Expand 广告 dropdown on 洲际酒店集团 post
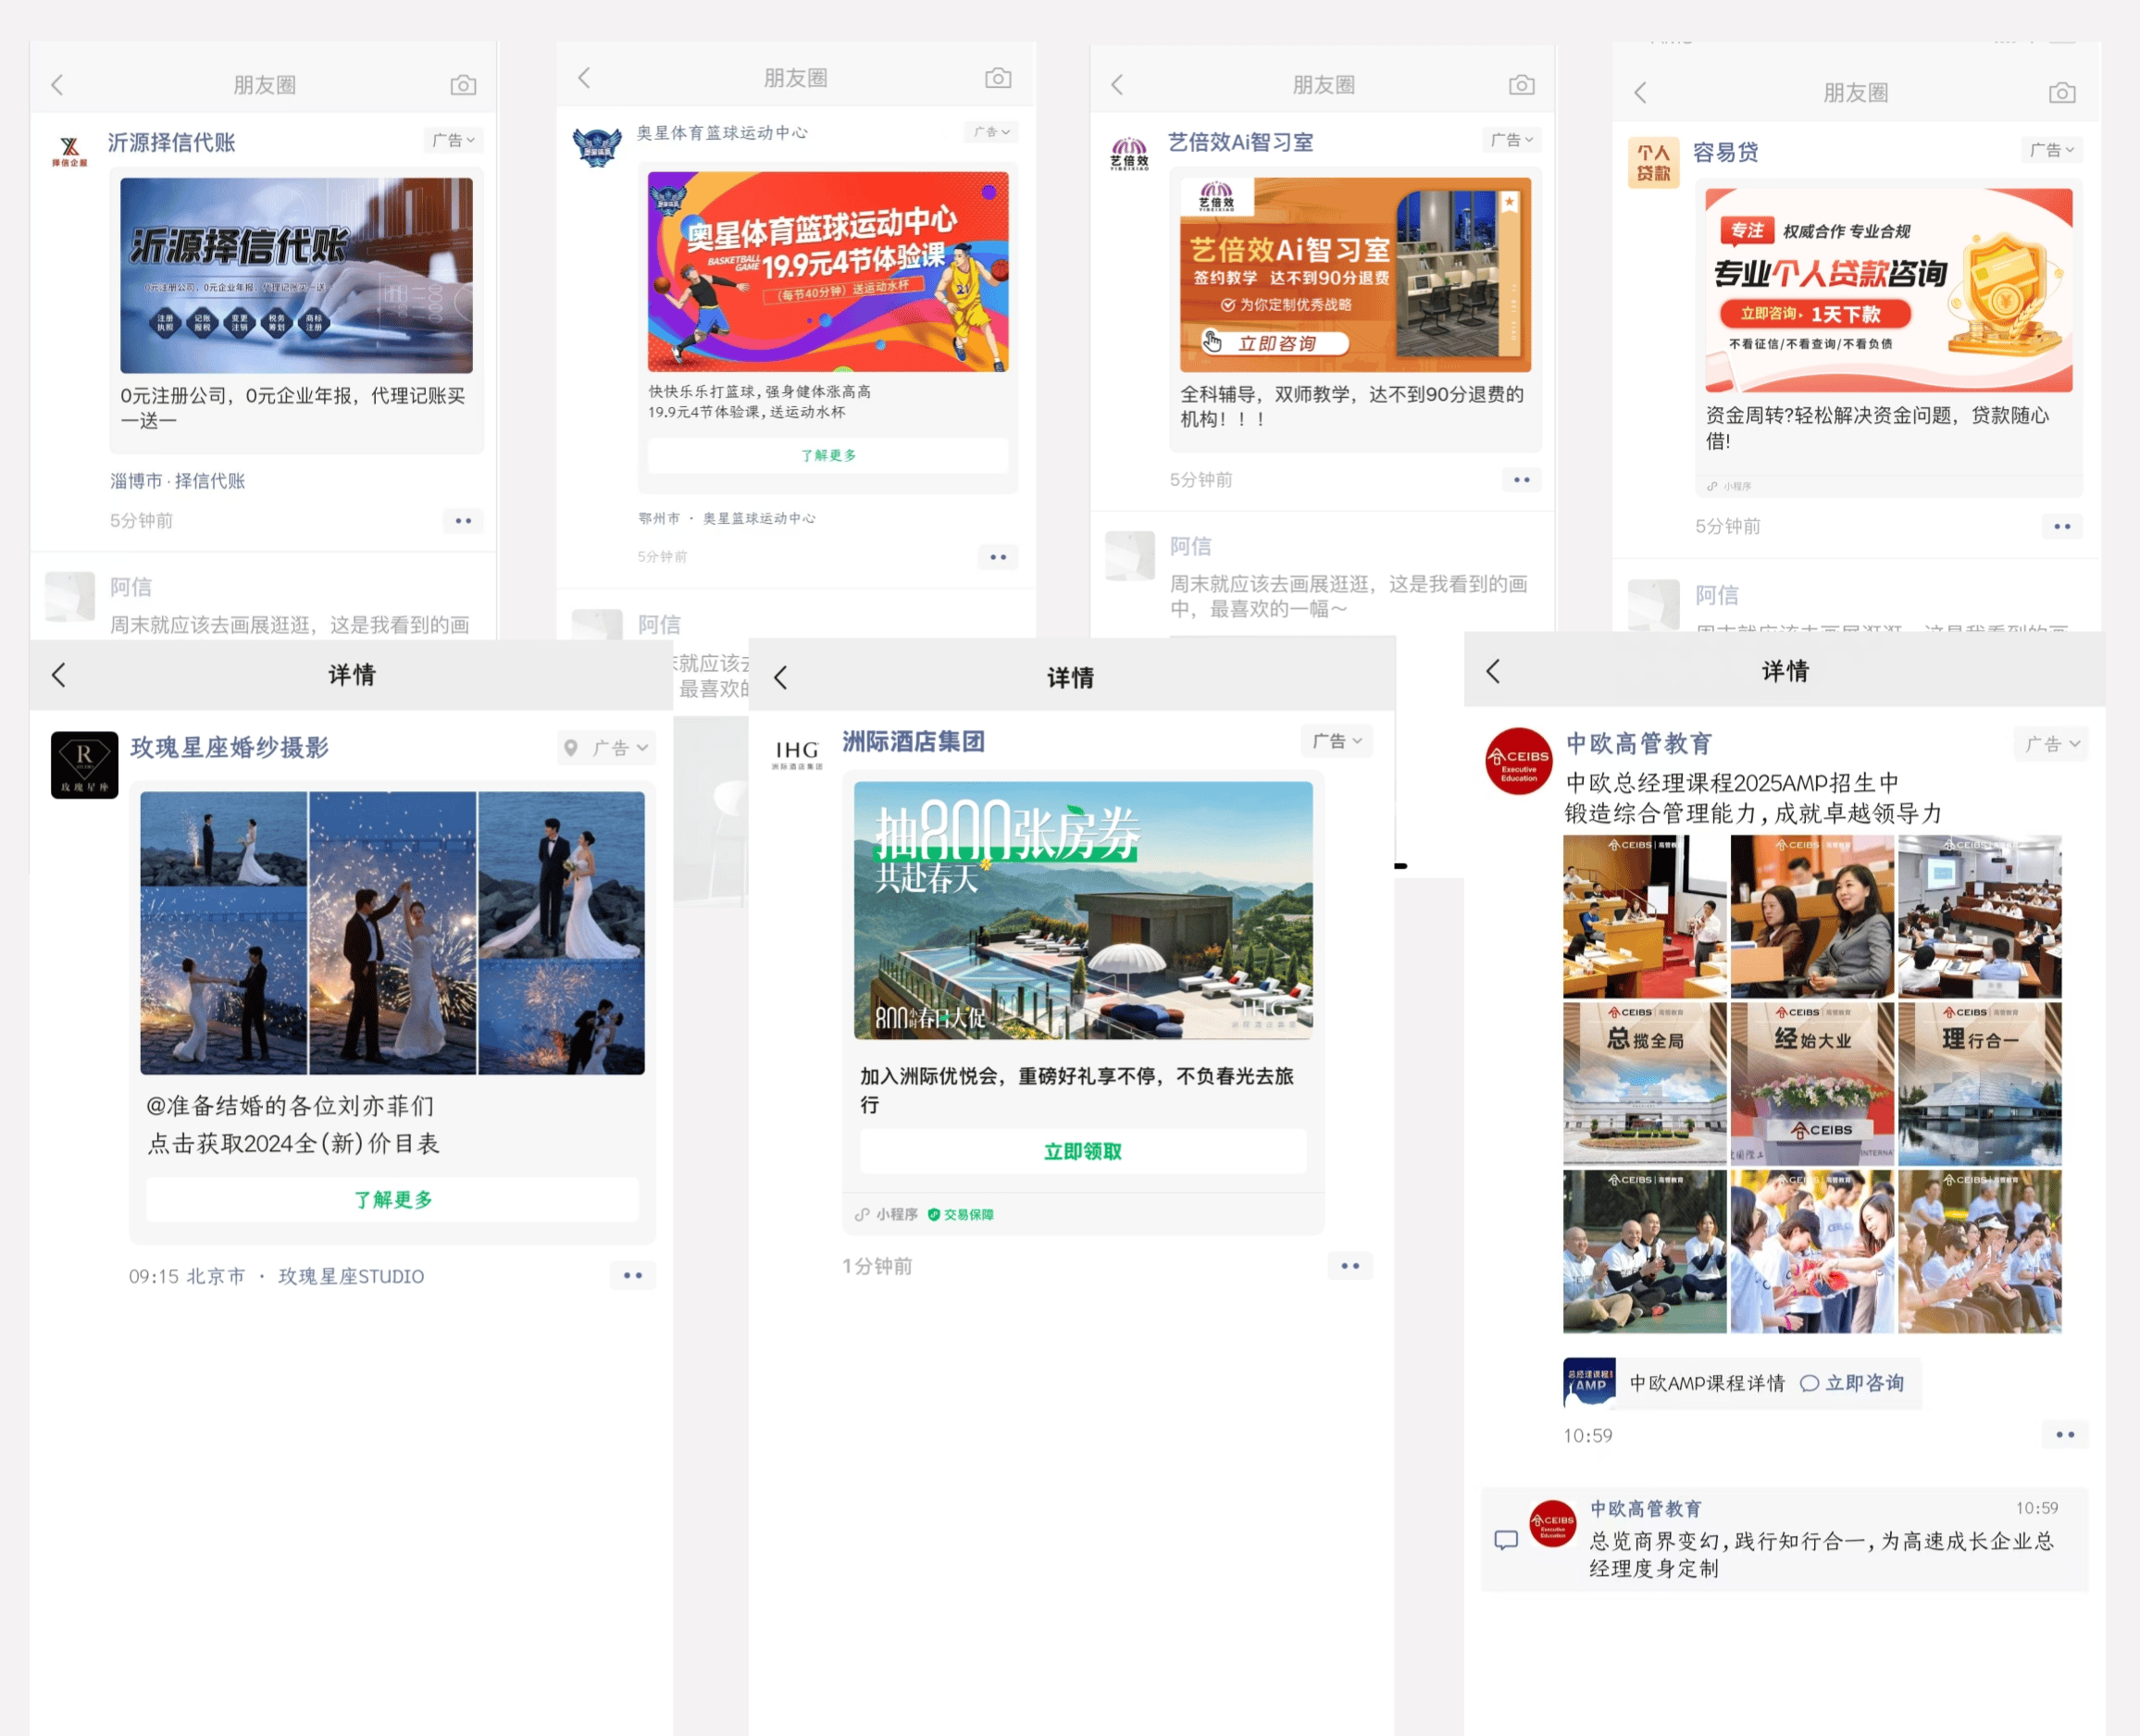The image size is (2140, 1736). 1338,741
